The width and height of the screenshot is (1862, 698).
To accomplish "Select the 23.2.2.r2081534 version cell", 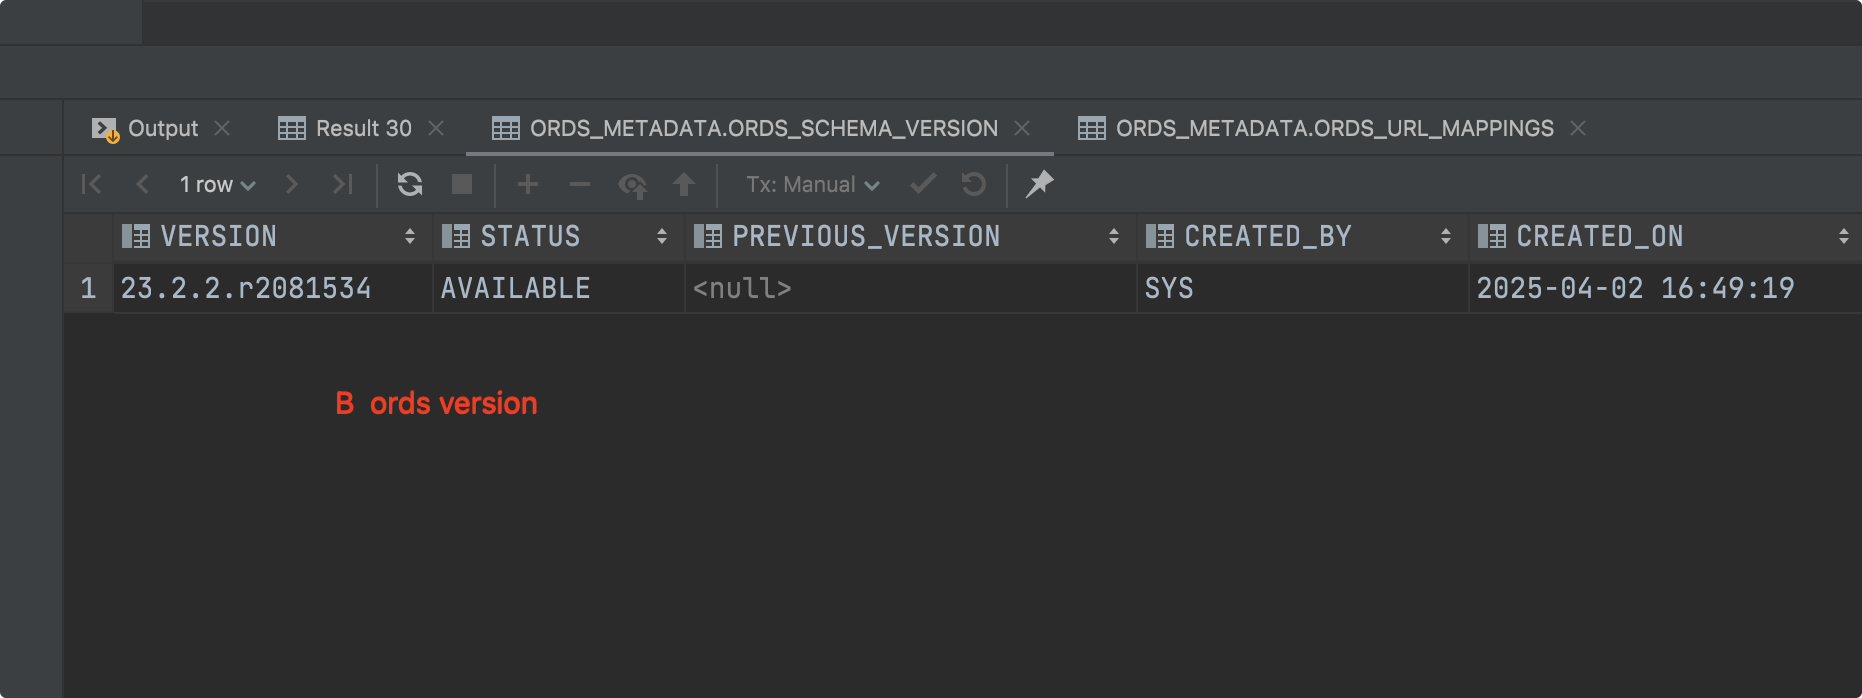I will click(x=246, y=289).
